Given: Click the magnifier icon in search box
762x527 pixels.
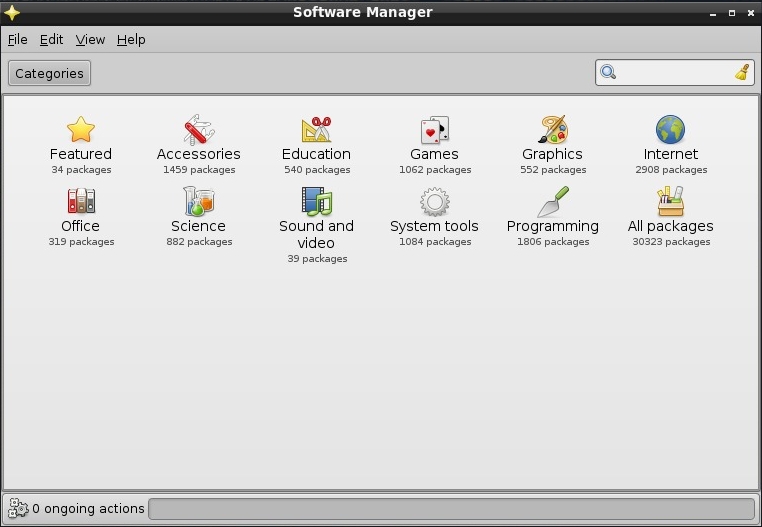Looking at the screenshot, I should (x=608, y=72).
